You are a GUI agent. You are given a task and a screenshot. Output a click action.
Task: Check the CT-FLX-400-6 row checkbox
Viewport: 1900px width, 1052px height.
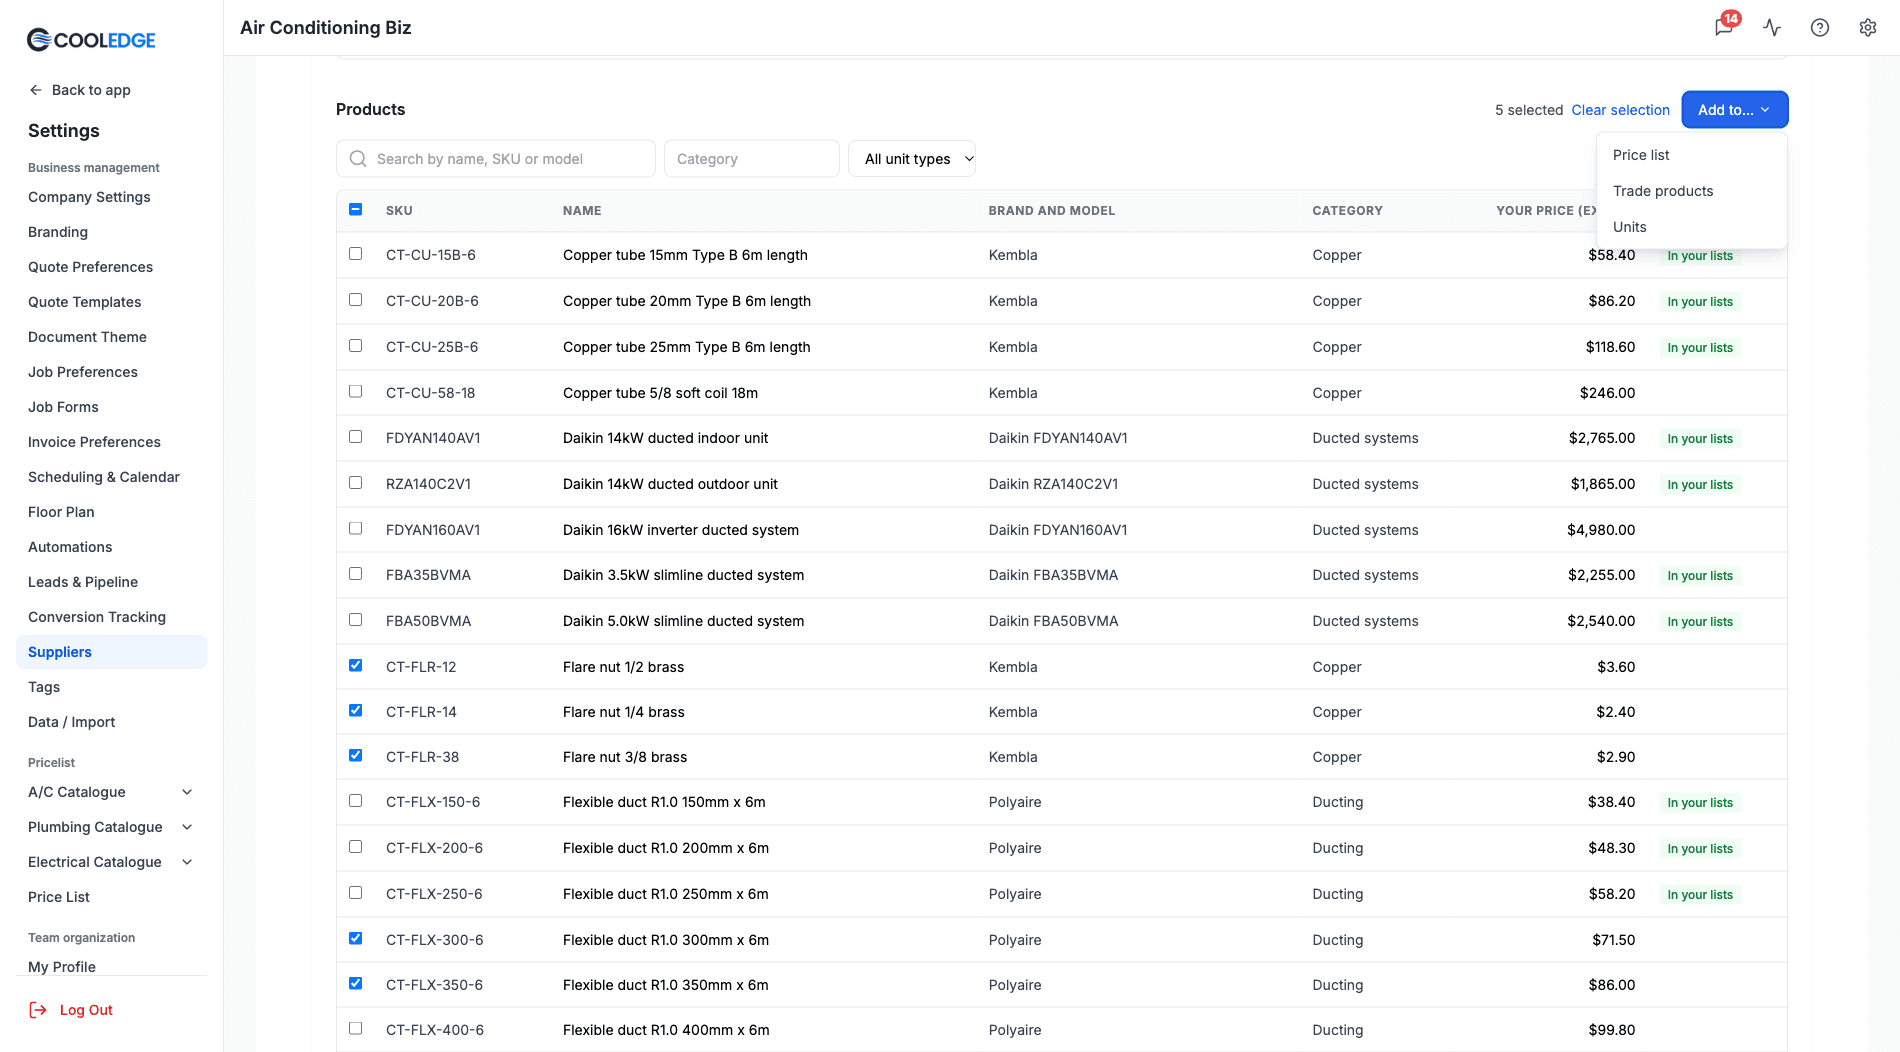pos(355,1028)
